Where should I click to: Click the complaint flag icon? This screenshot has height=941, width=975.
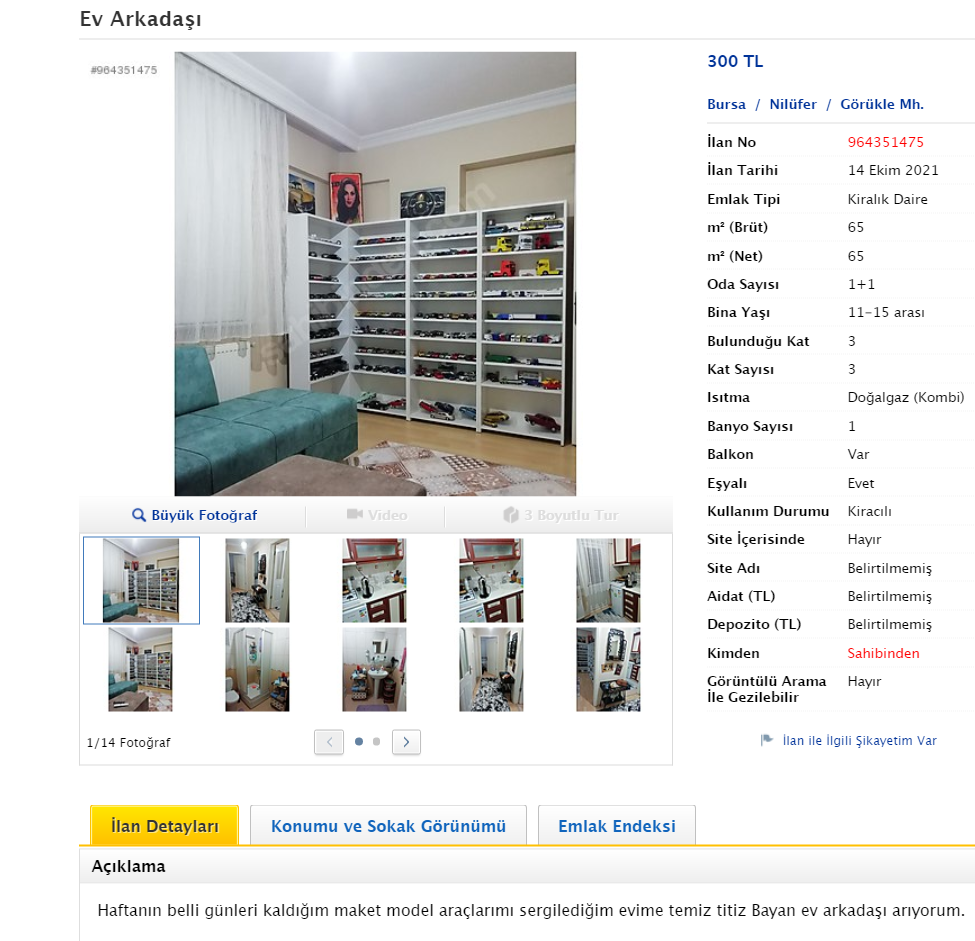click(767, 740)
